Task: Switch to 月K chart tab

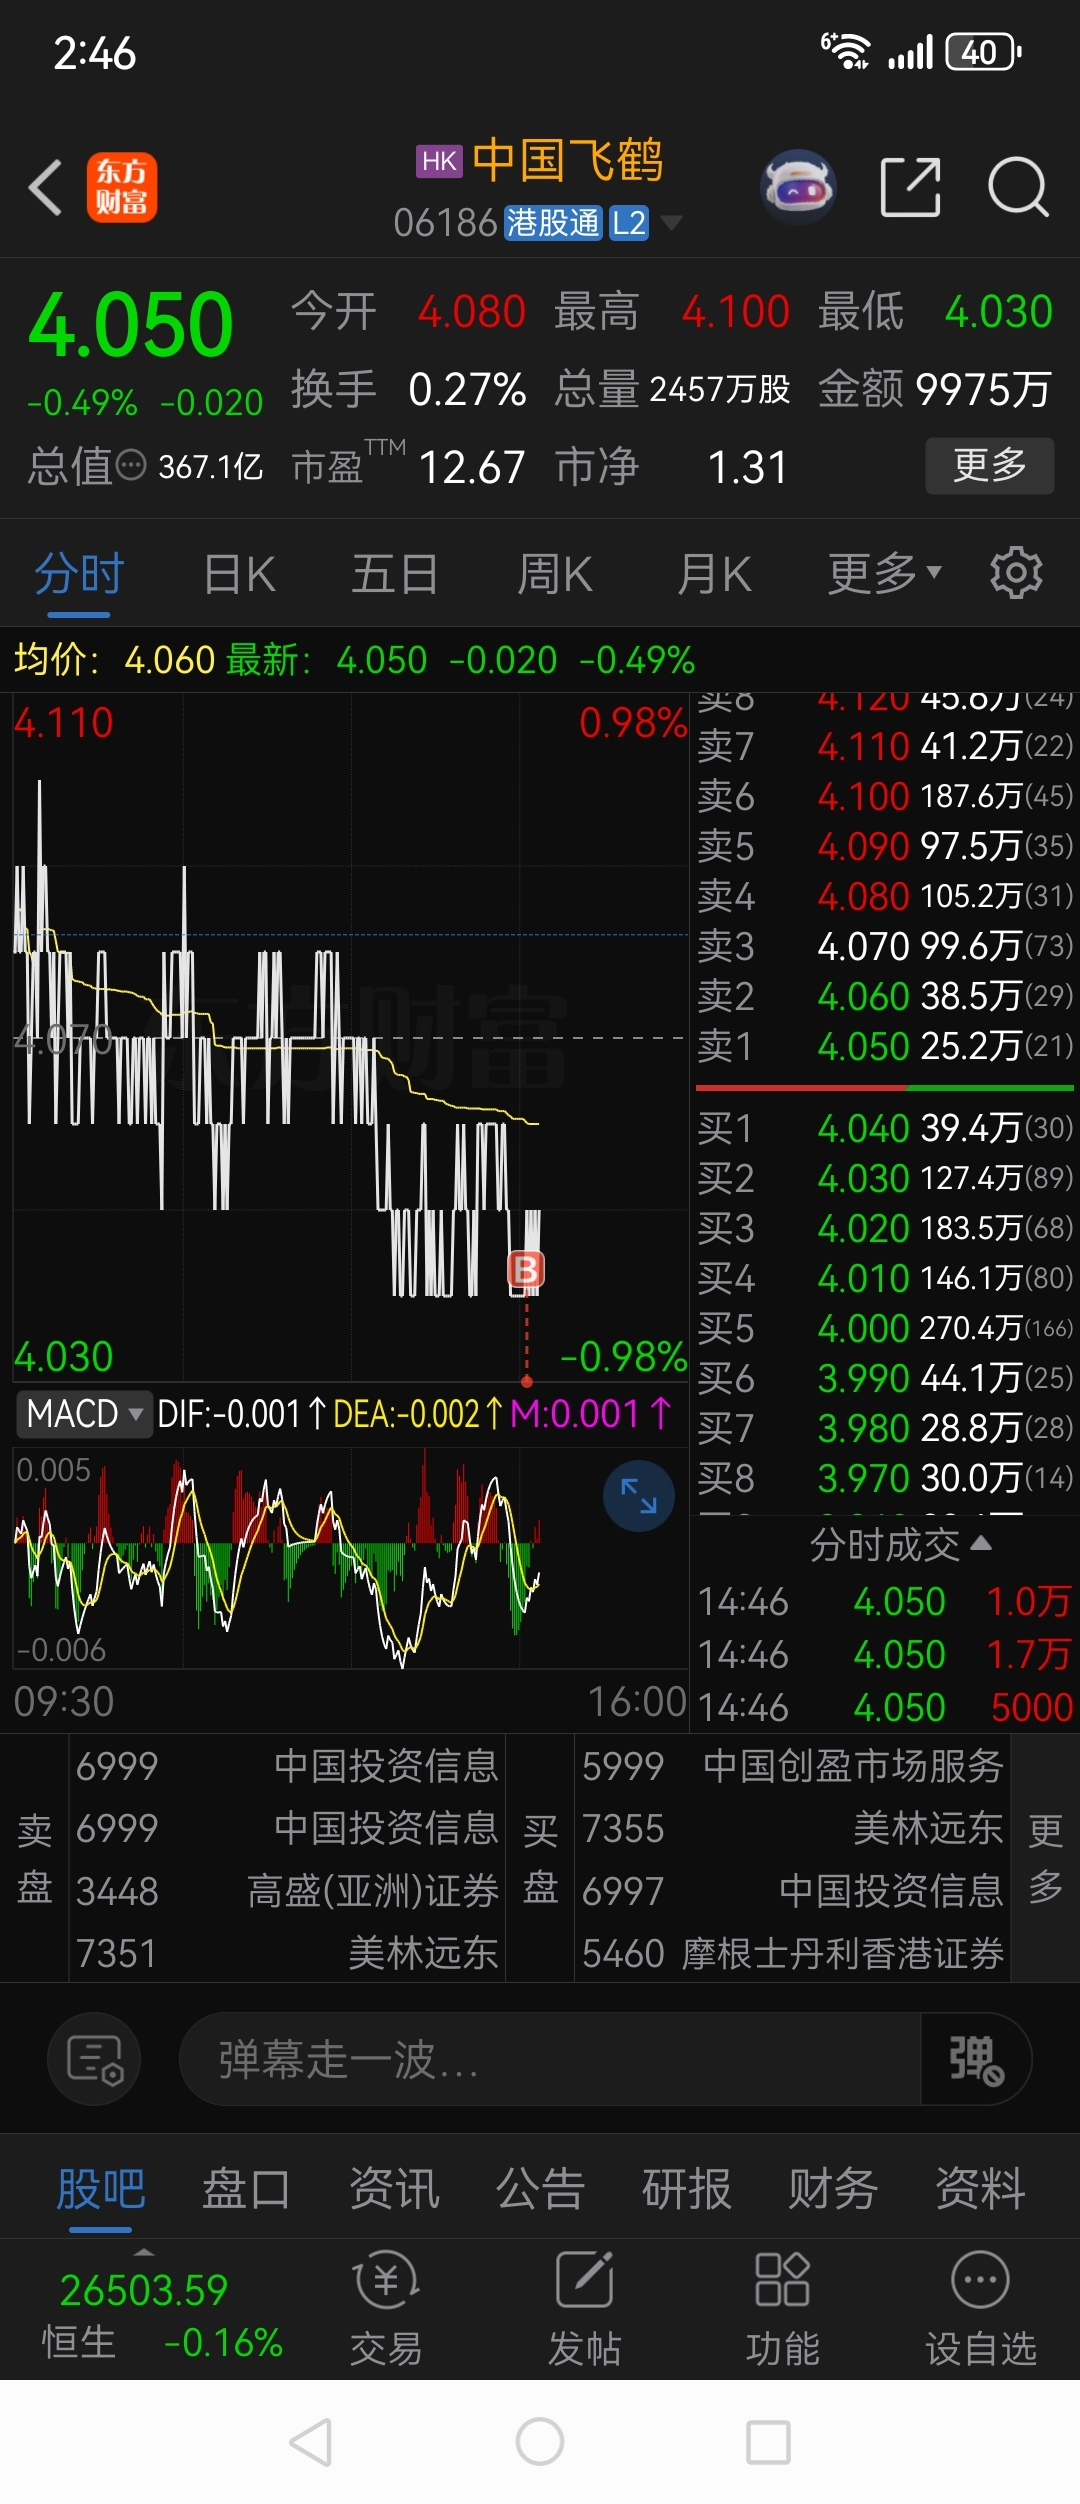Action: coord(714,574)
